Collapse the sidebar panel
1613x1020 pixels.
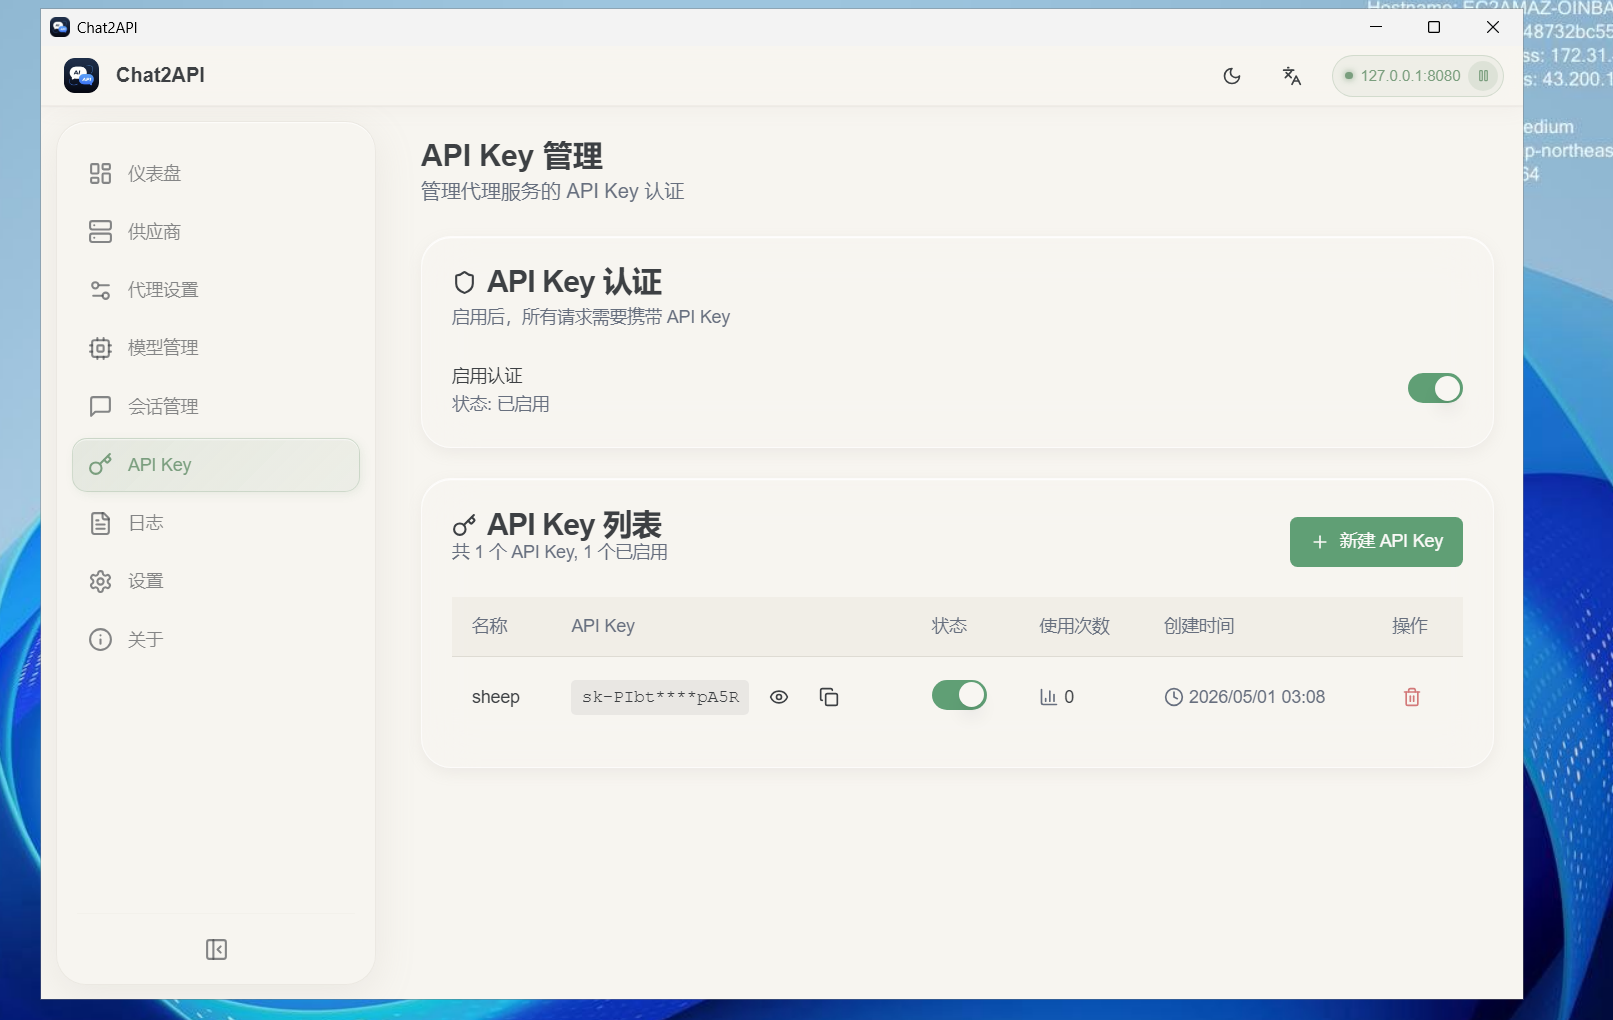coord(216,949)
